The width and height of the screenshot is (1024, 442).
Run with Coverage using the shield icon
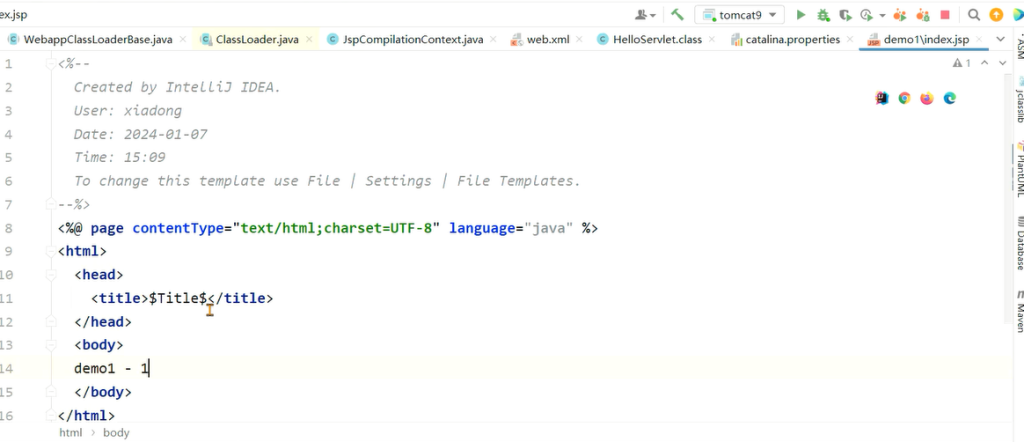click(x=845, y=15)
